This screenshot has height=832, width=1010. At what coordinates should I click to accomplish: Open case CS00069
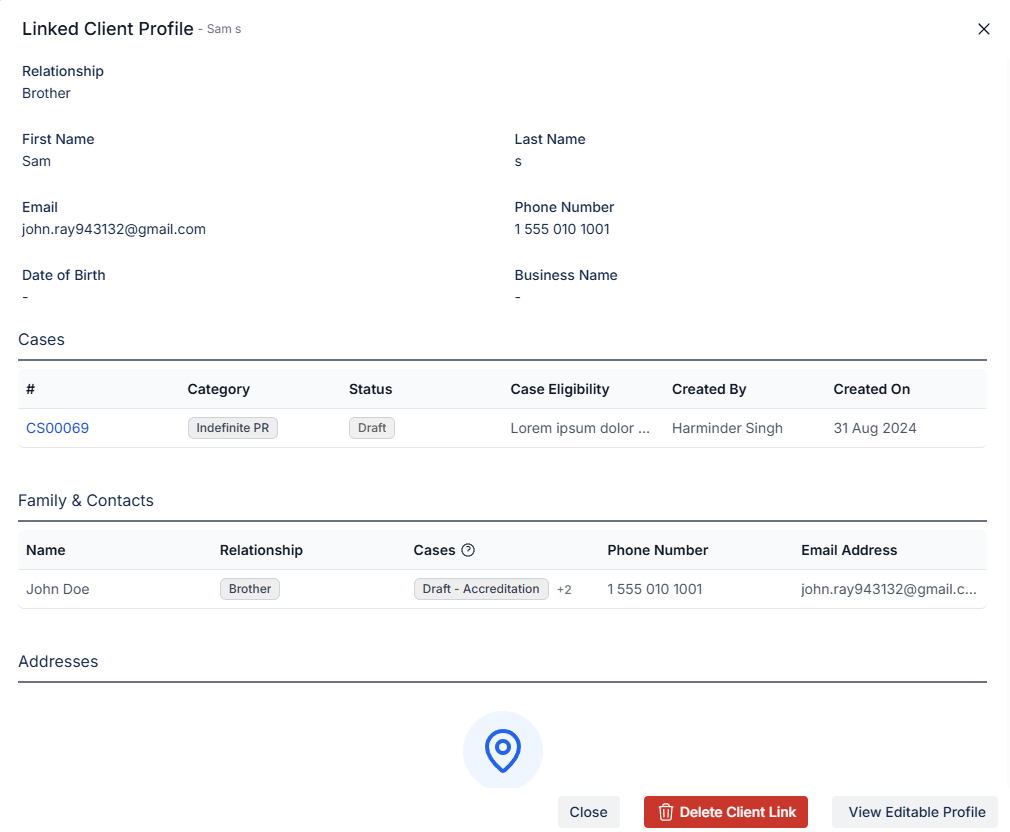[x=57, y=427]
